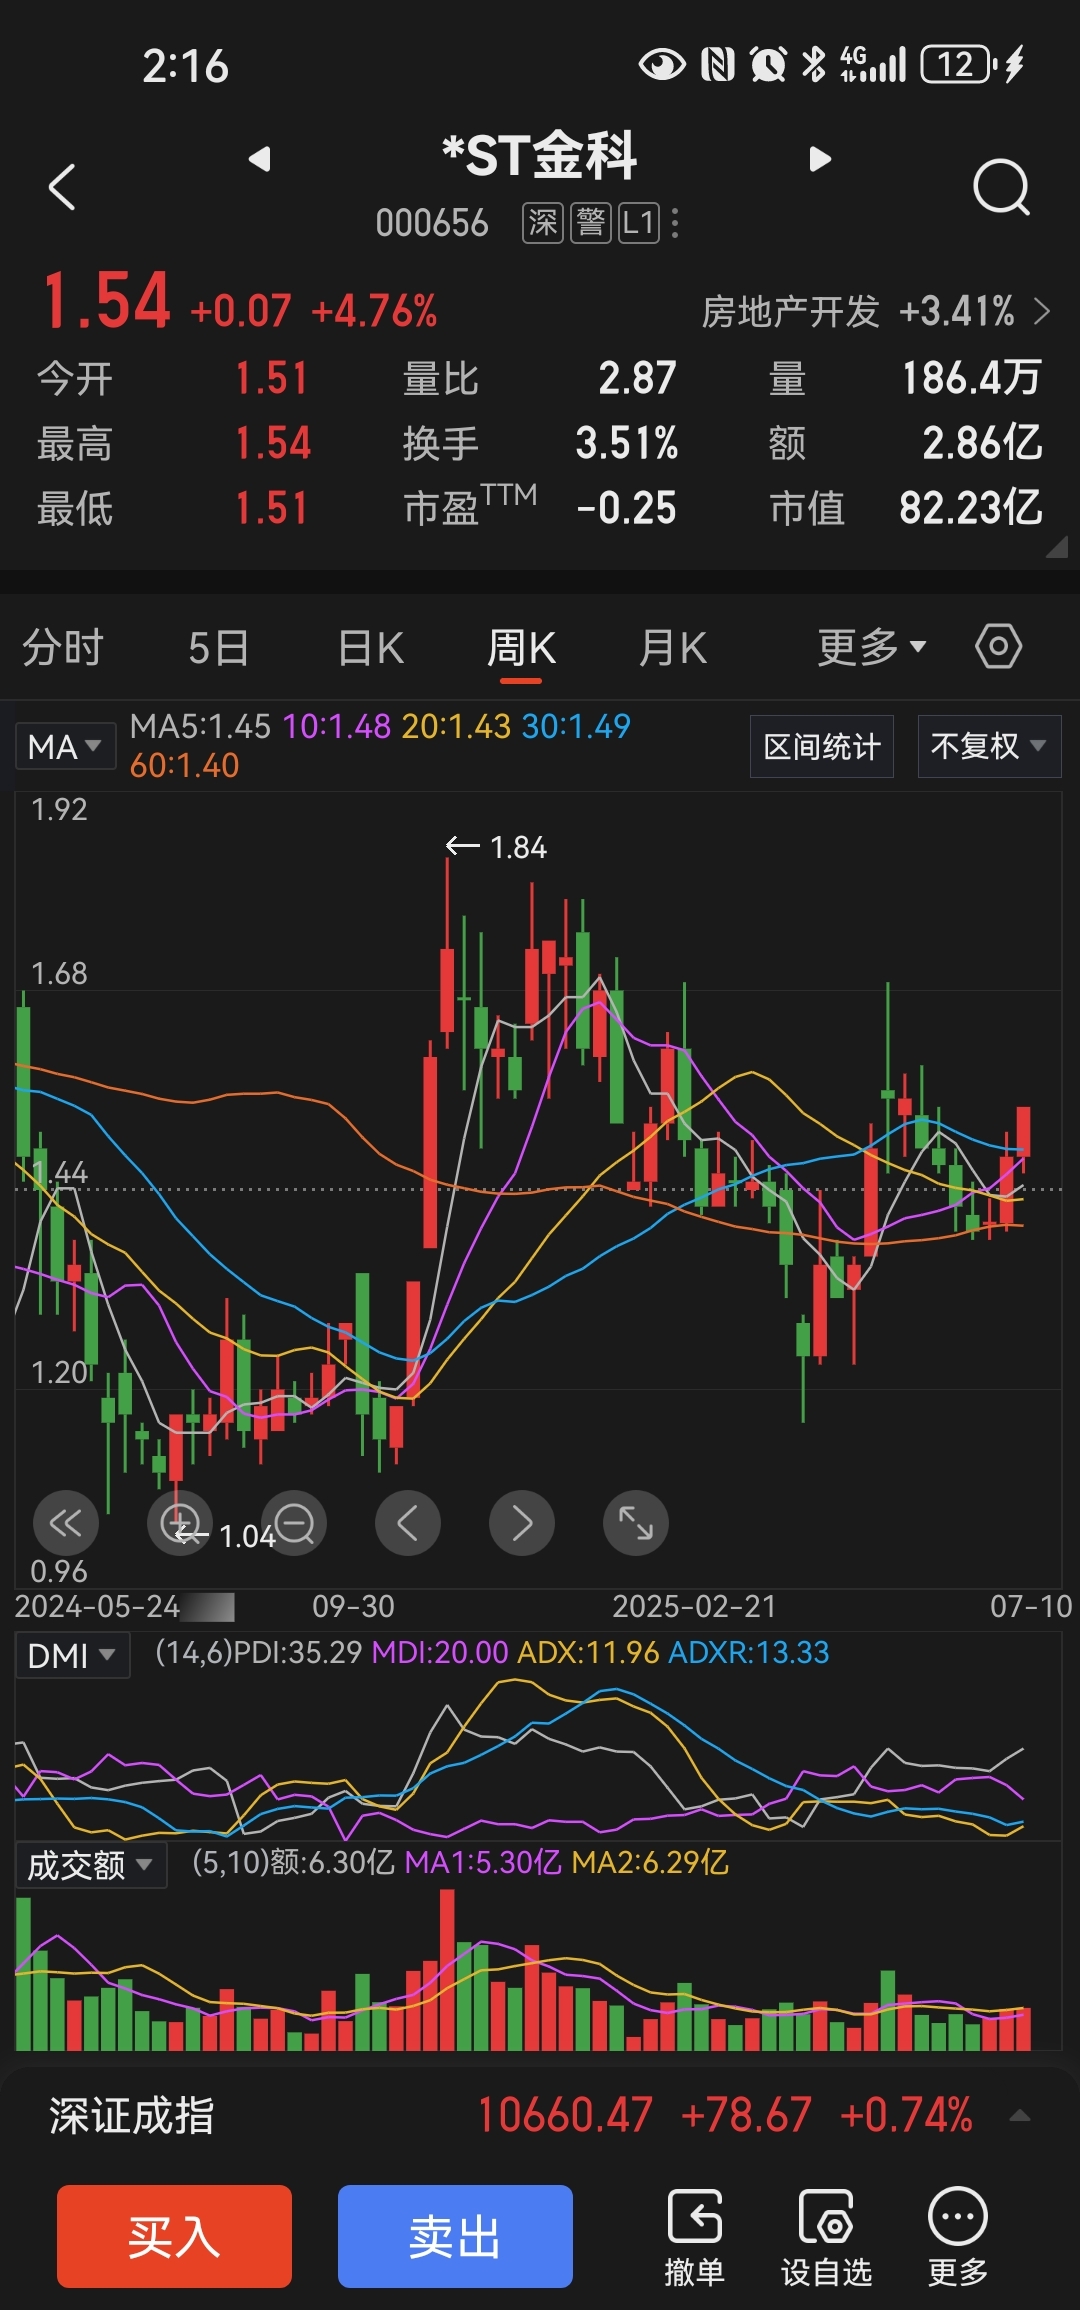Open the 更多 bottom menu
The width and height of the screenshot is (1080, 2310).
pyautogui.click(x=958, y=2238)
